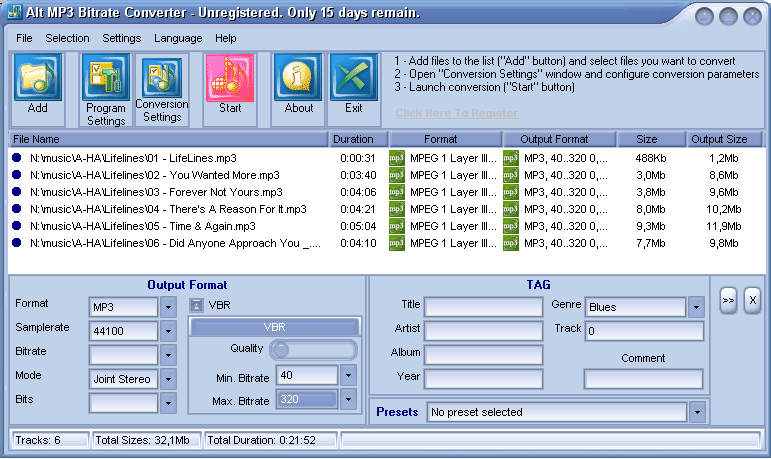This screenshot has height=459, width=771.
Task: Open the Conversion Settings window icon
Action: 161,80
